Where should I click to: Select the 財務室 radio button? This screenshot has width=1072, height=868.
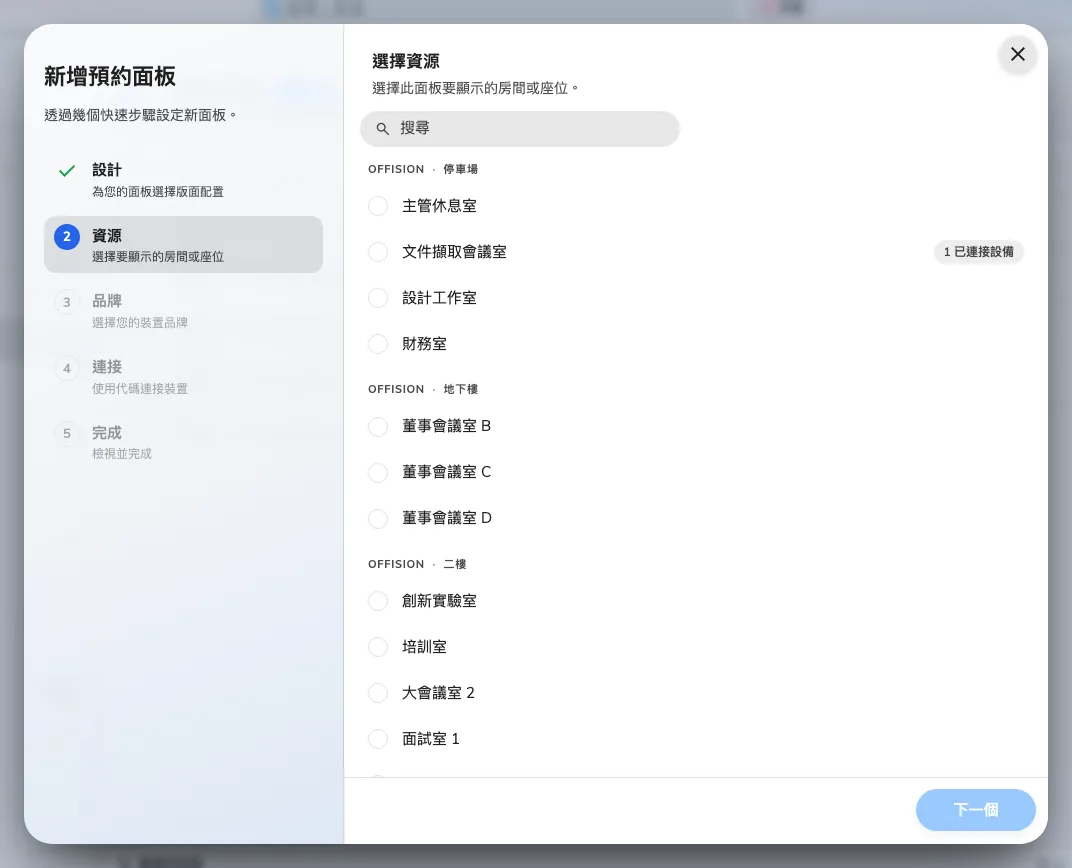point(378,344)
